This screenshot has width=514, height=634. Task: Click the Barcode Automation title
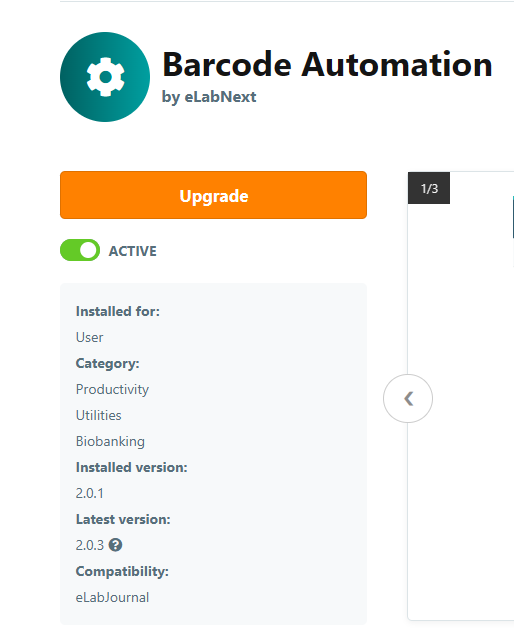[x=327, y=64]
